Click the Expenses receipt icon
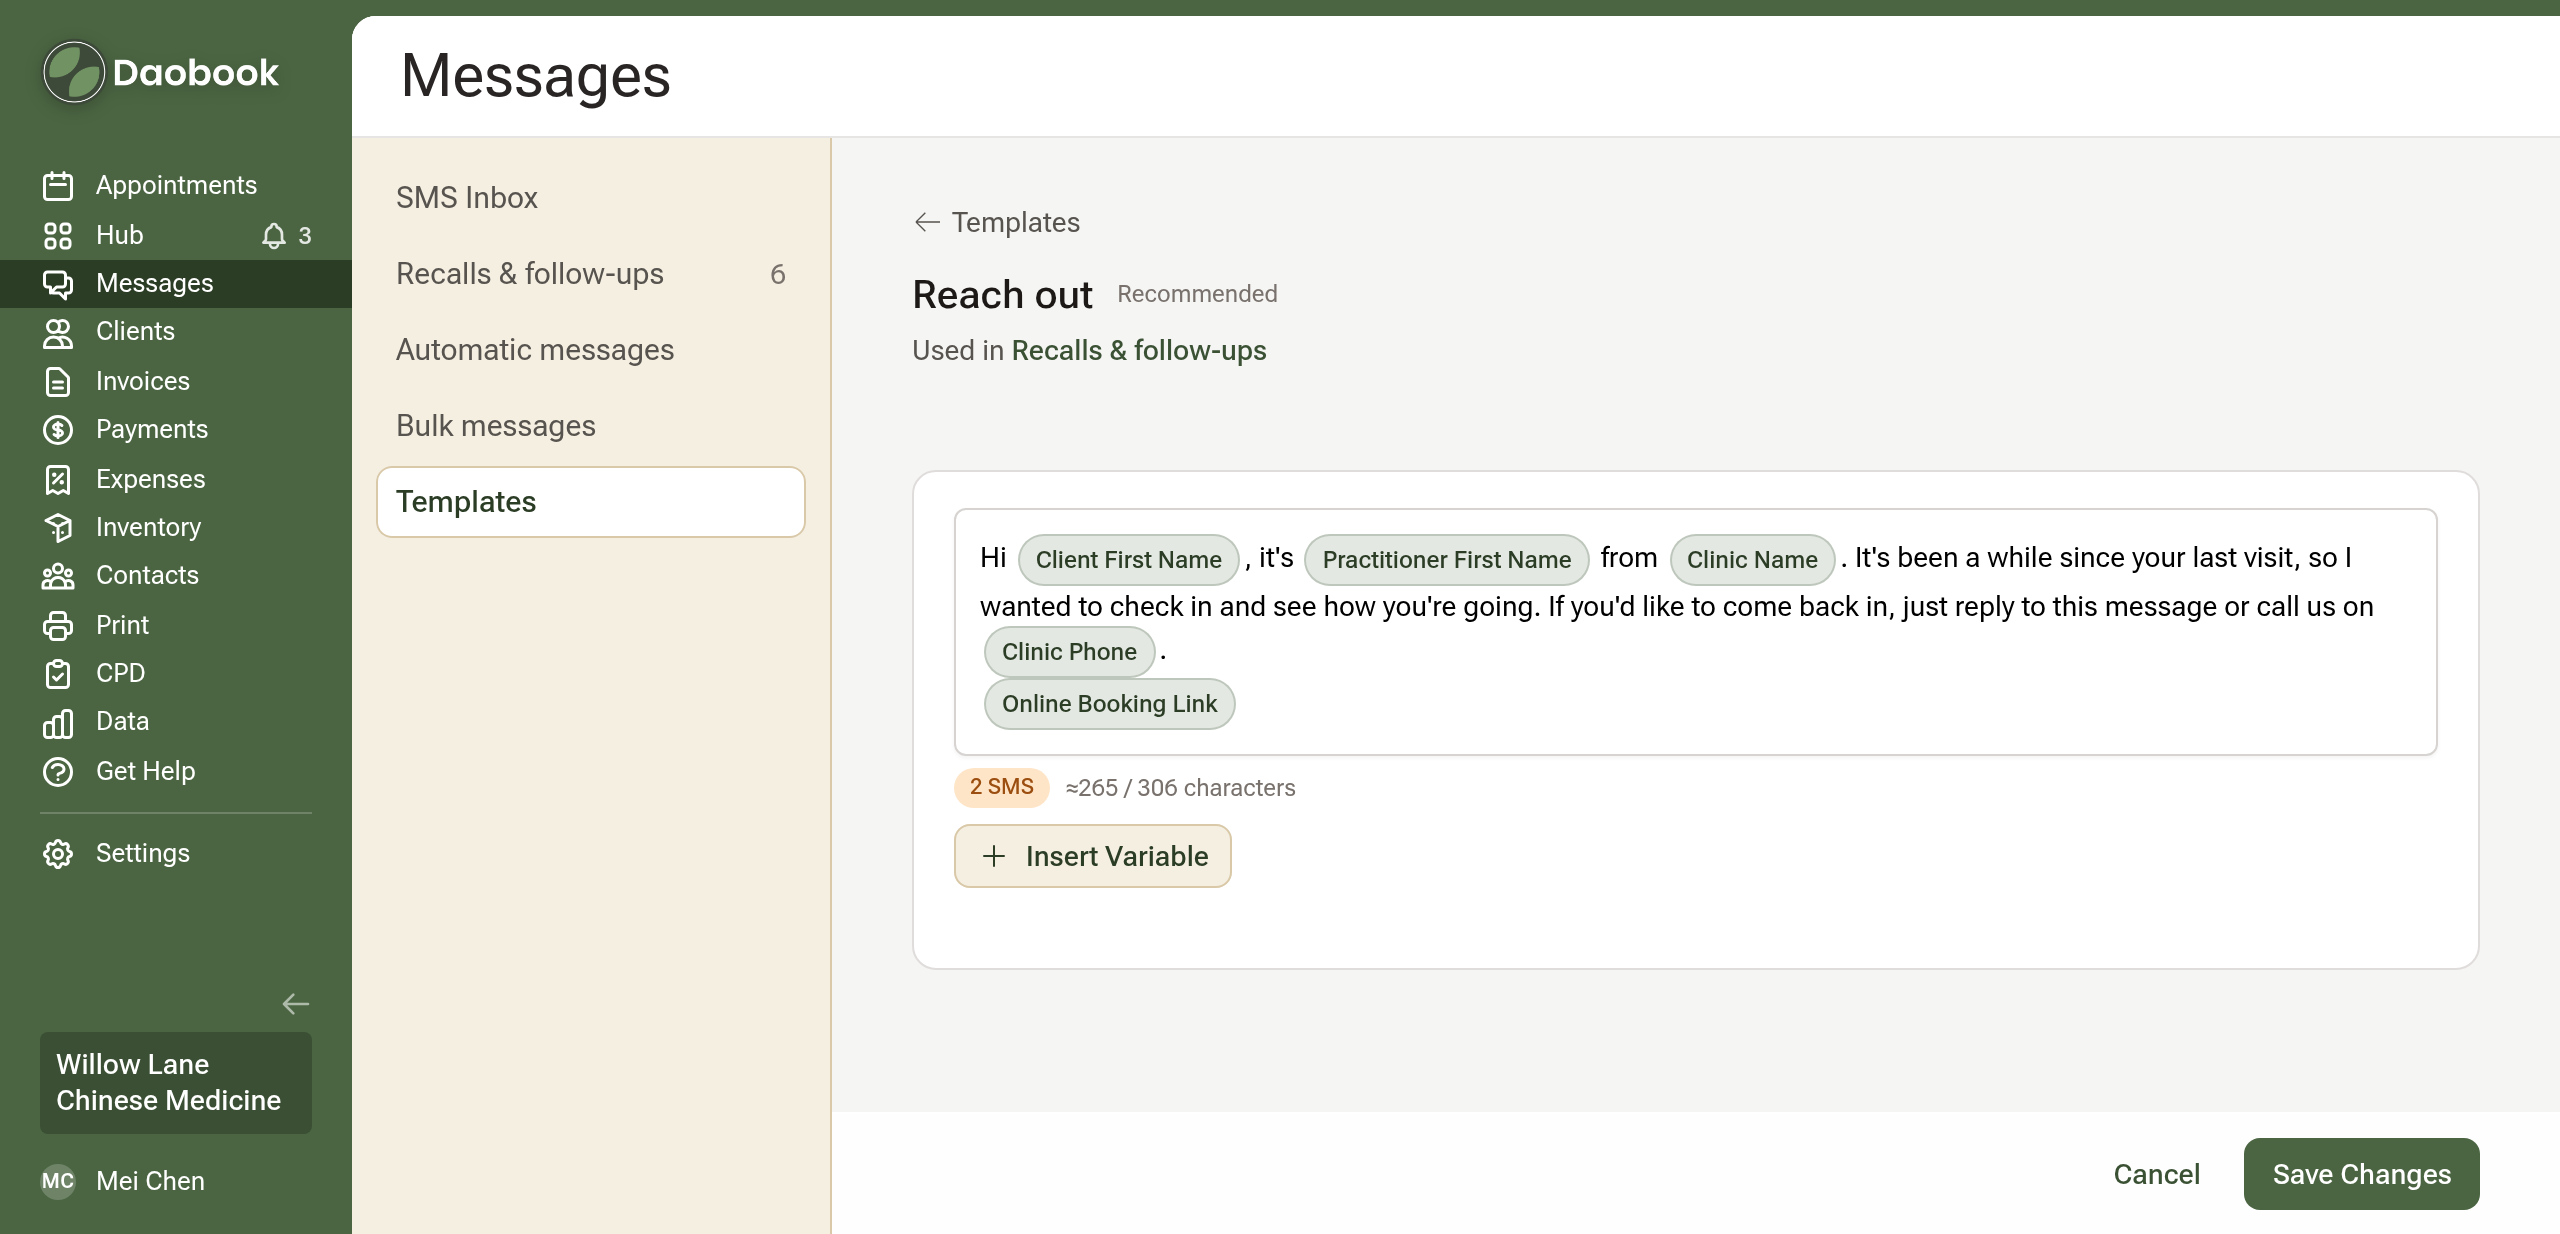 (x=58, y=479)
